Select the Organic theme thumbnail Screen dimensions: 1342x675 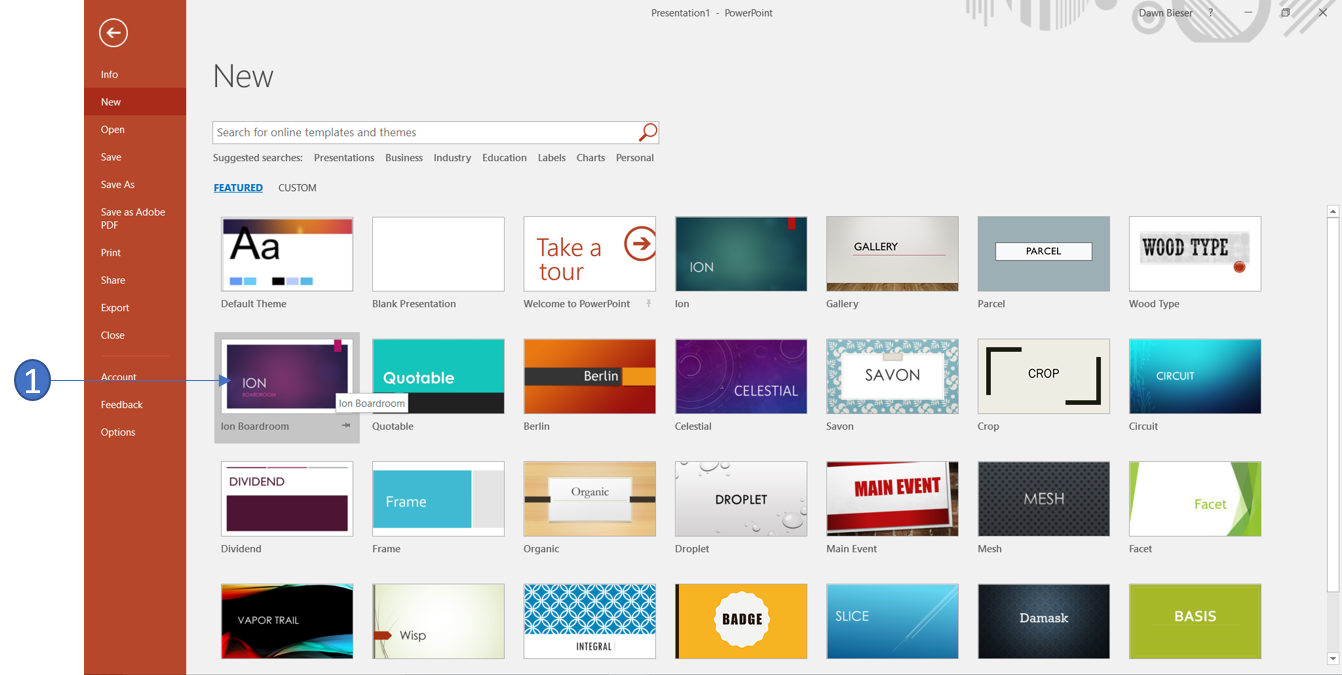click(x=590, y=499)
